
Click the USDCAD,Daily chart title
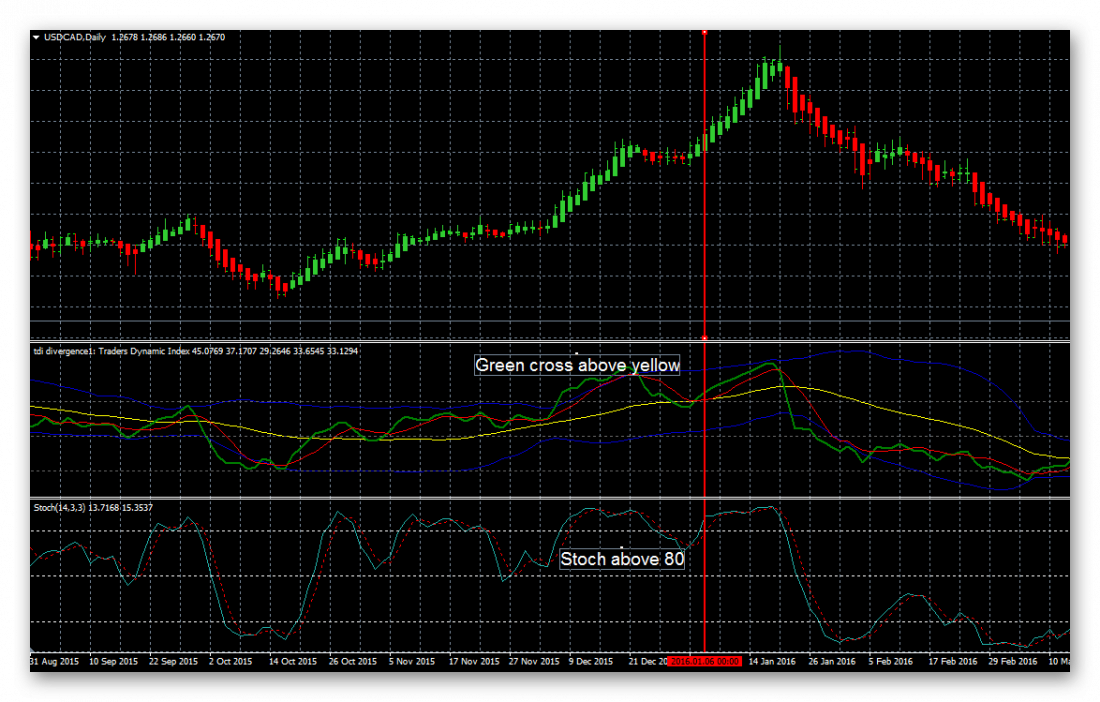[74, 37]
